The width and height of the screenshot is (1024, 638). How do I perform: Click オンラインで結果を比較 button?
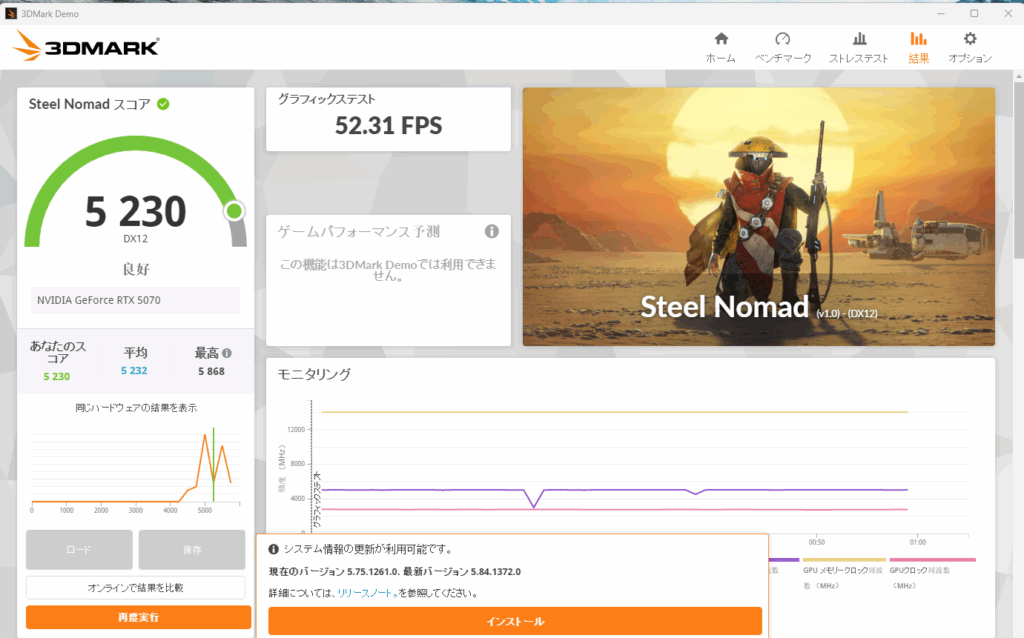[136, 588]
